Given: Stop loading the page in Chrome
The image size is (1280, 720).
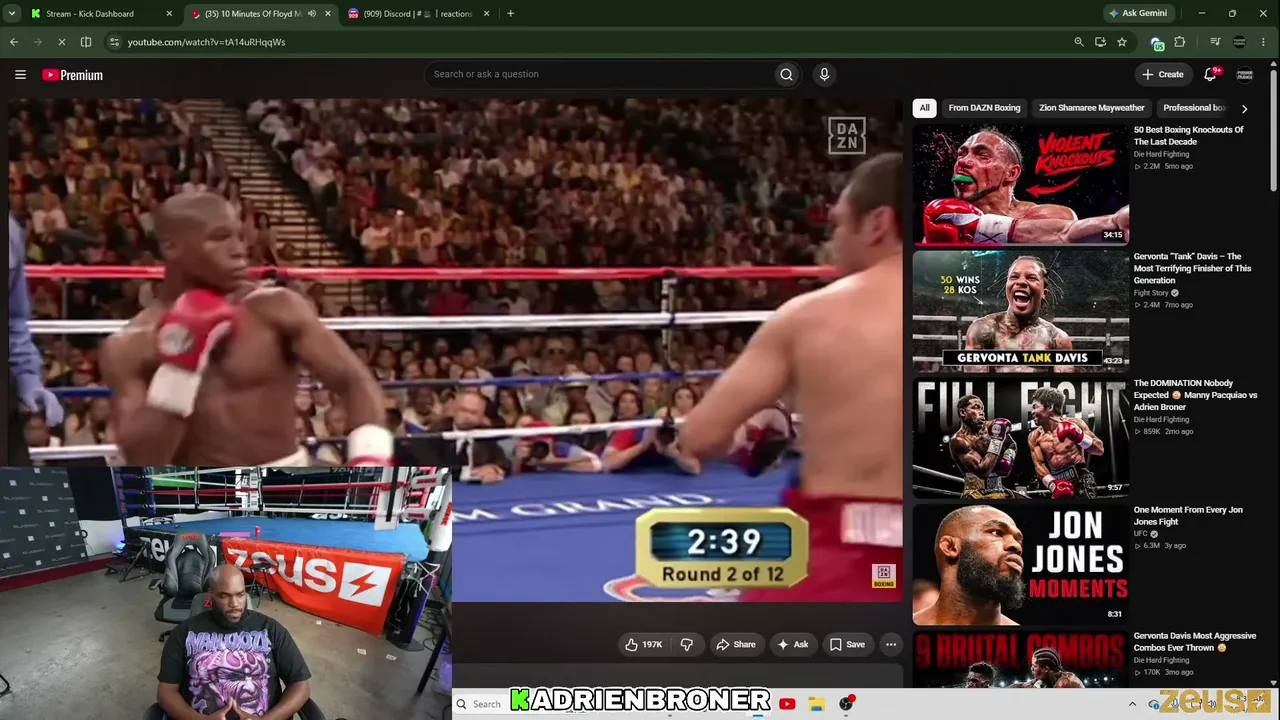Looking at the screenshot, I should click(x=60, y=42).
